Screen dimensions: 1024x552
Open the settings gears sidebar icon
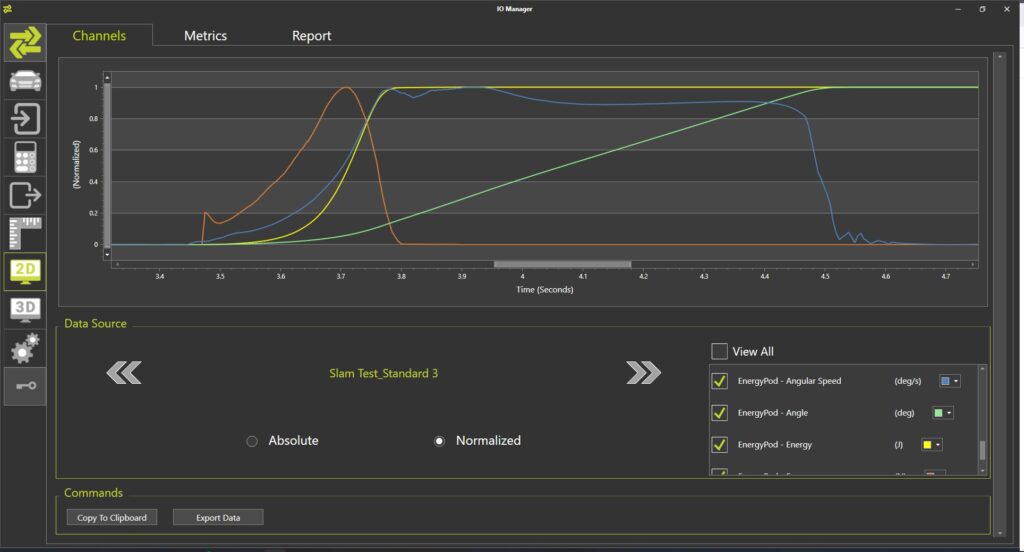[x=25, y=348]
